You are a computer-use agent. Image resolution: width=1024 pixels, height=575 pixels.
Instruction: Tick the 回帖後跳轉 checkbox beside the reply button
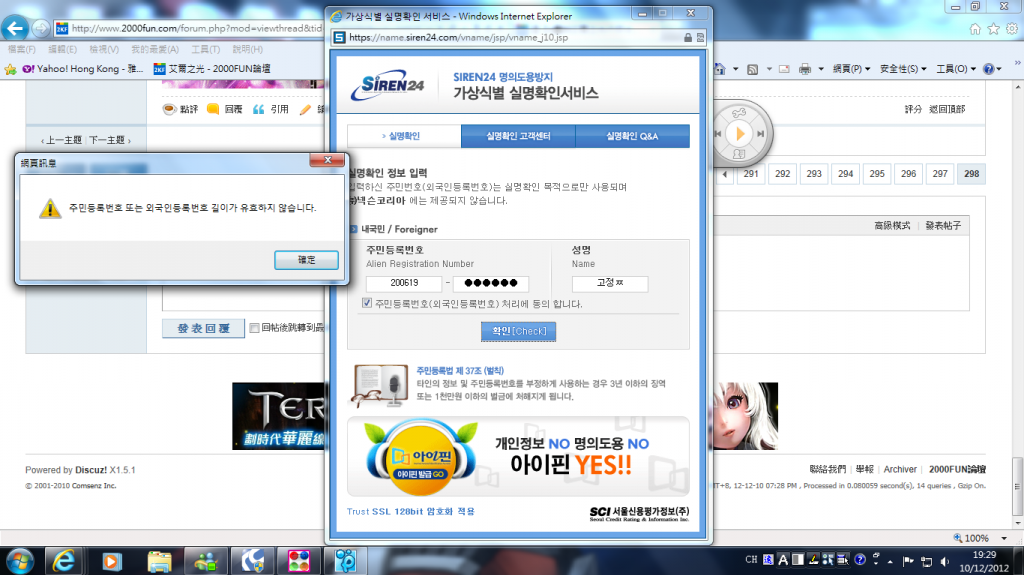point(255,328)
